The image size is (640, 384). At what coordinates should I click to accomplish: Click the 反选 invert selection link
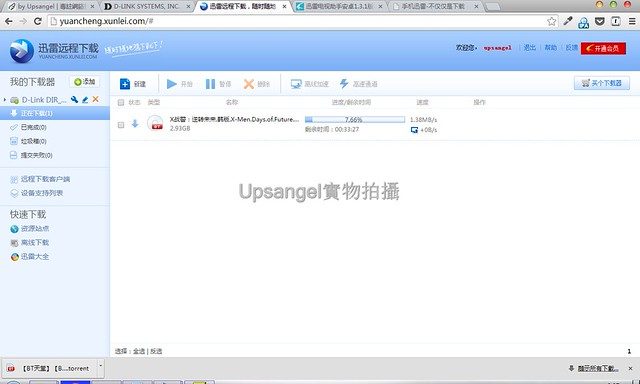pyautogui.click(x=156, y=351)
